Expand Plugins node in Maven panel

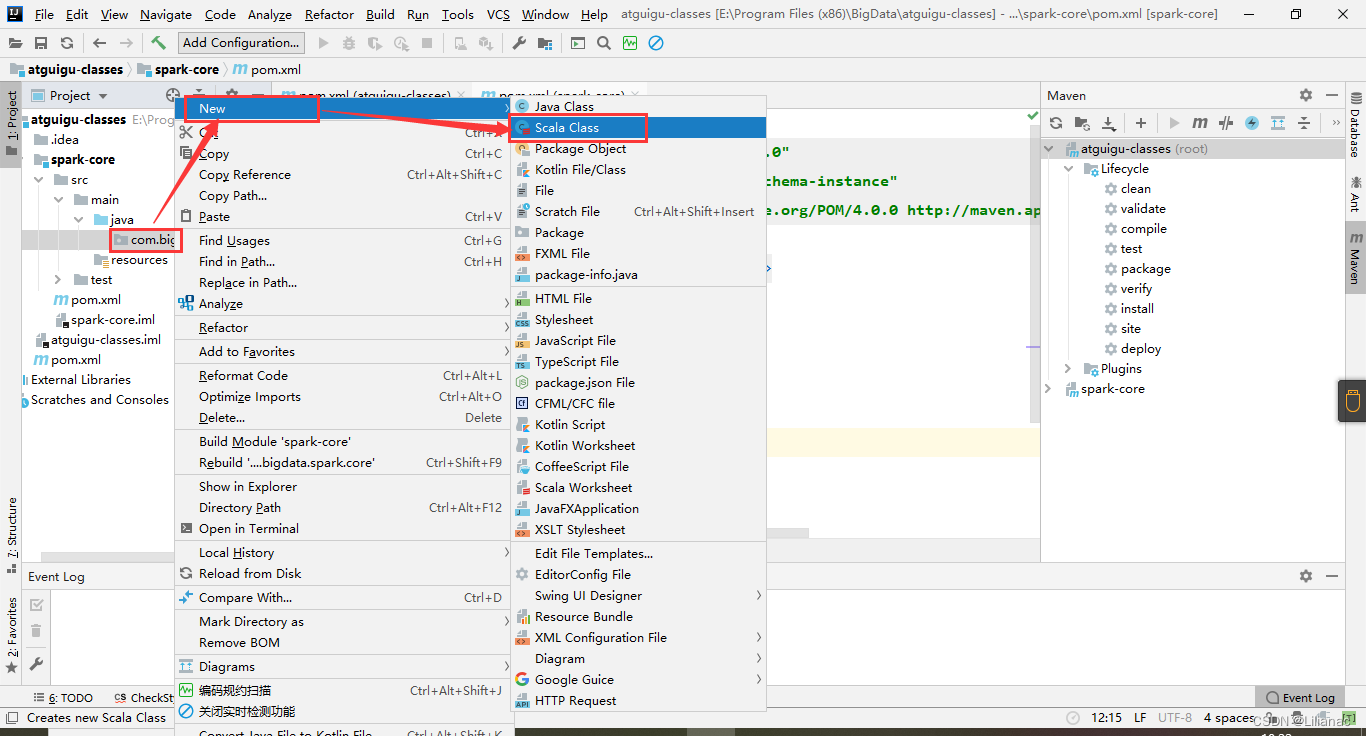pos(1069,369)
